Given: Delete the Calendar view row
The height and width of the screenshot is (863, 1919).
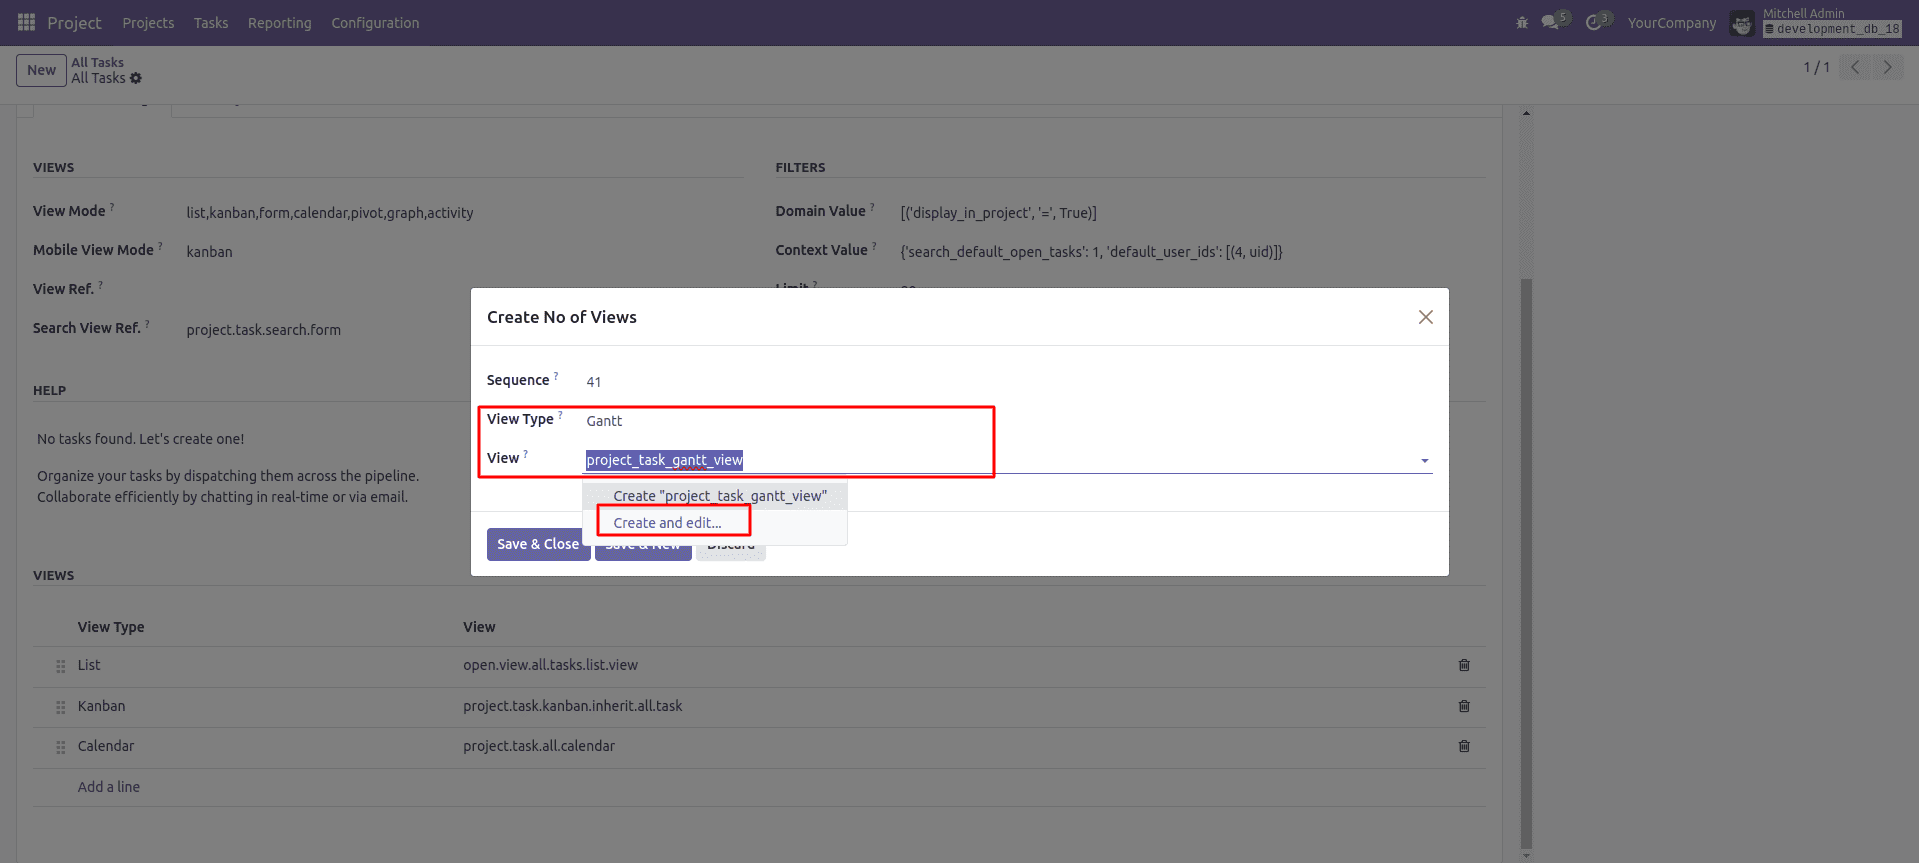Looking at the screenshot, I should tap(1464, 746).
